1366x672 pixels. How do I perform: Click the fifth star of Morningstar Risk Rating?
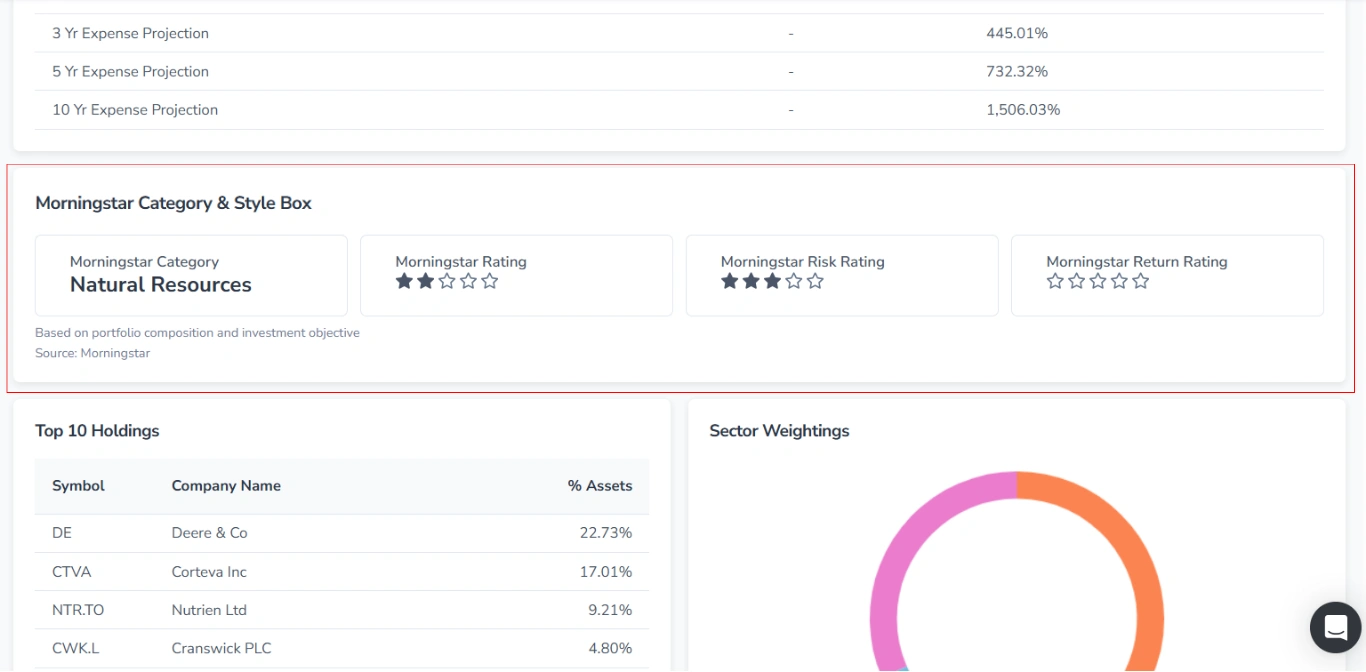tap(814, 281)
